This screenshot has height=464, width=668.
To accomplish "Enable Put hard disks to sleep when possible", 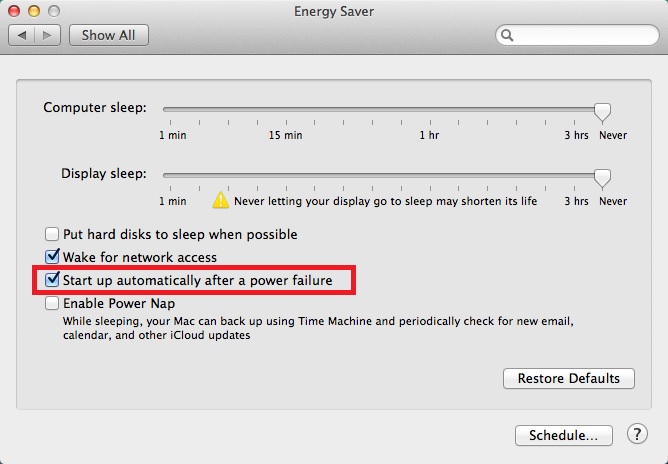I will (x=52, y=234).
